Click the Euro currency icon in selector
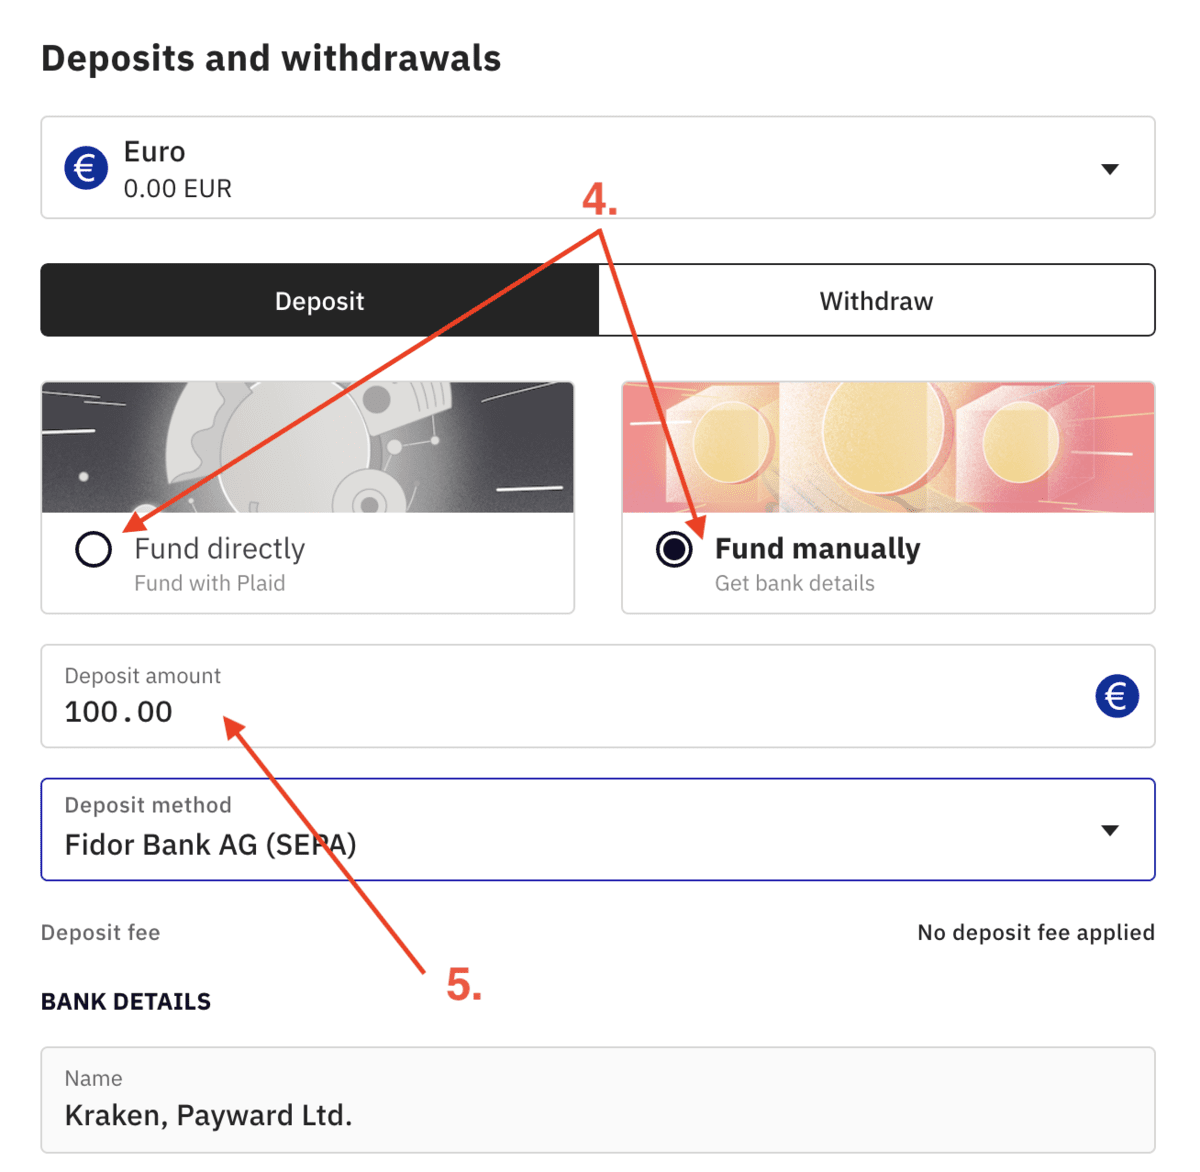 [x=86, y=167]
